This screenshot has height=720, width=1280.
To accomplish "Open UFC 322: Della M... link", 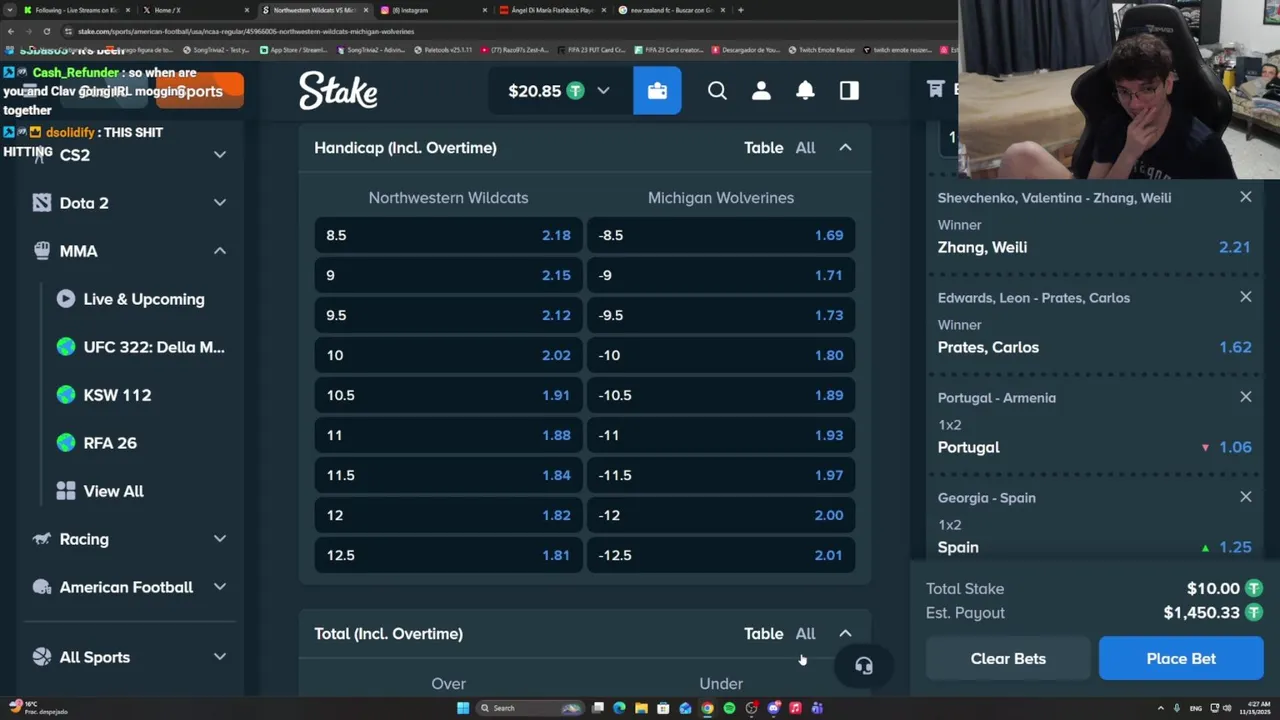I will [x=154, y=347].
